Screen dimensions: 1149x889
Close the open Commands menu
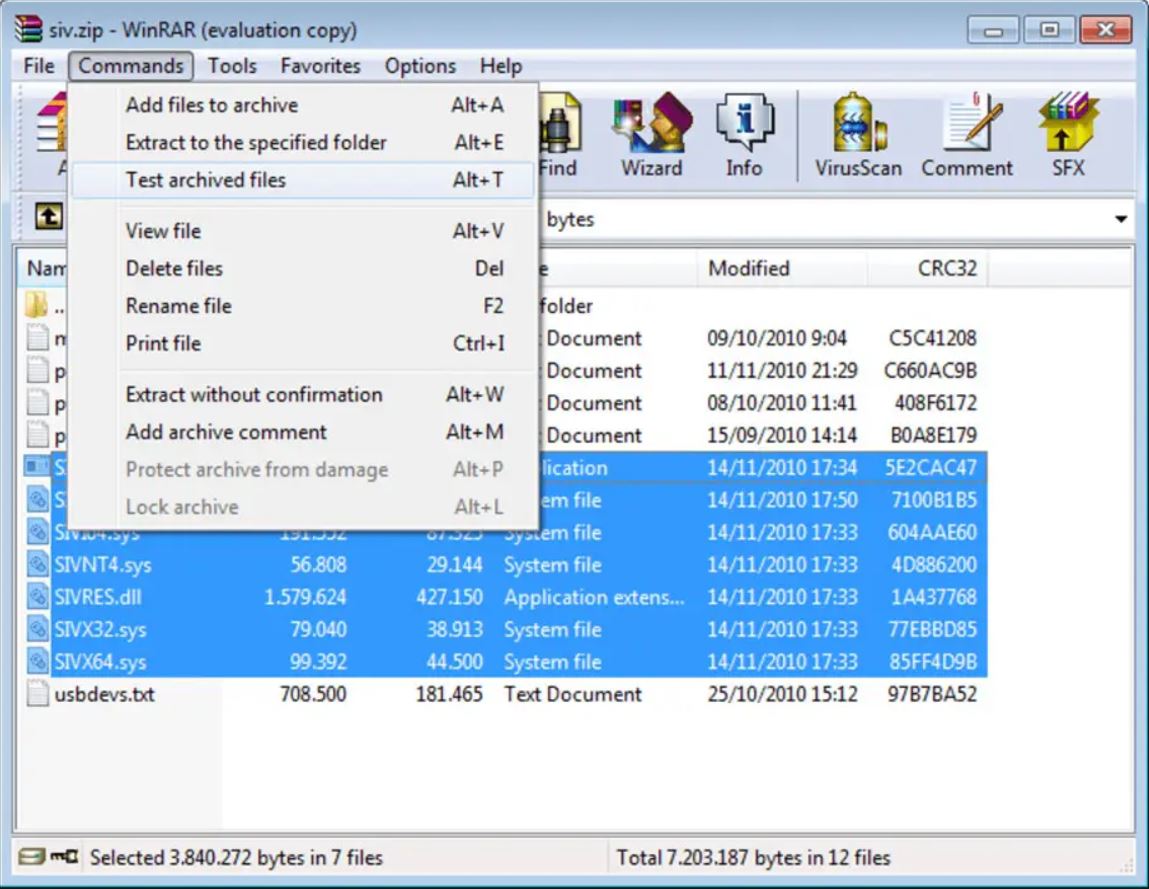pyautogui.click(x=131, y=66)
